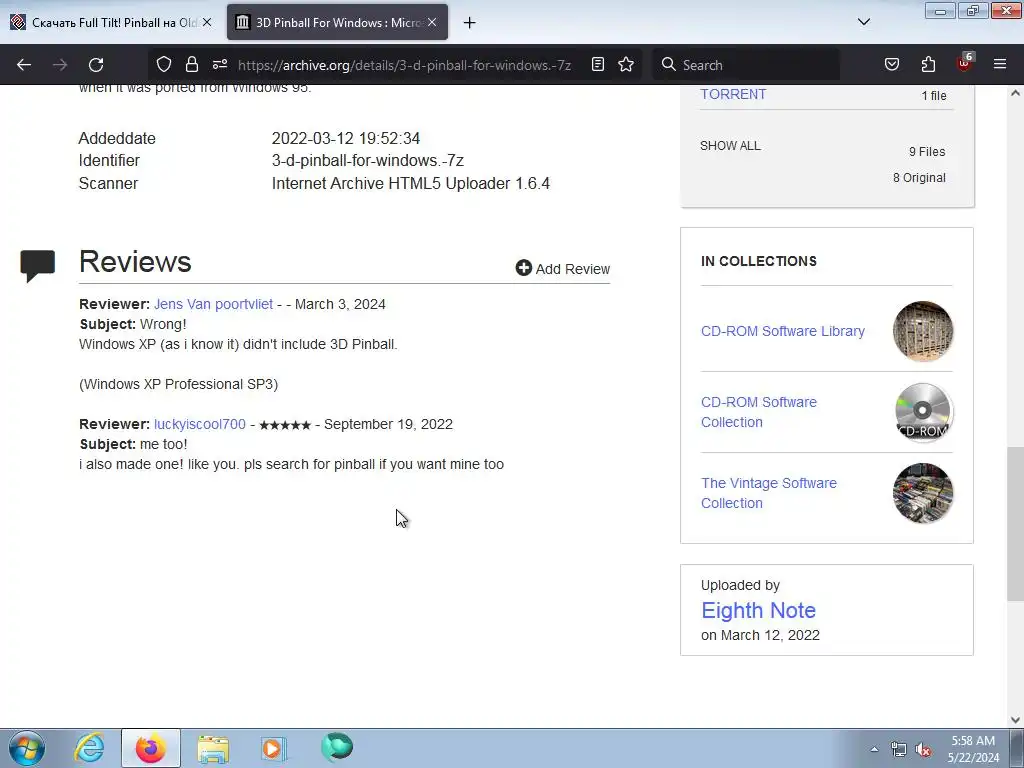The image size is (1024, 768).
Task: Close the 3D Pinball For Windows tab
Action: 432,22
